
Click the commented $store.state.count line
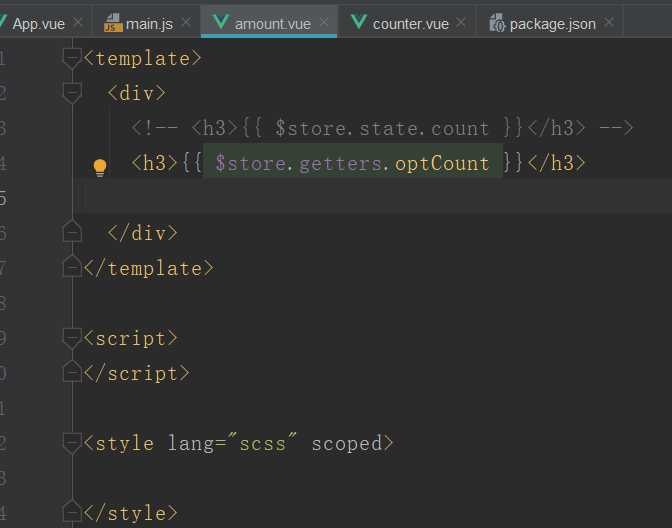click(382, 128)
